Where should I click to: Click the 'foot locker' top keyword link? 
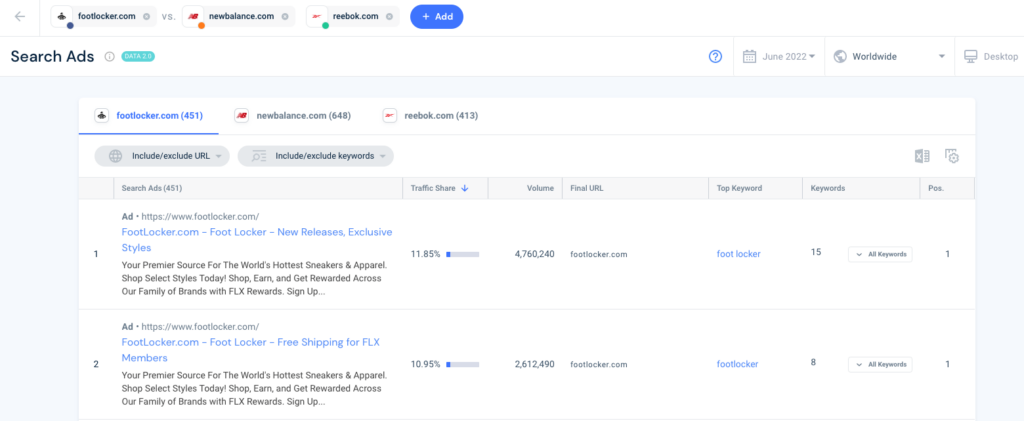(738, 254)
